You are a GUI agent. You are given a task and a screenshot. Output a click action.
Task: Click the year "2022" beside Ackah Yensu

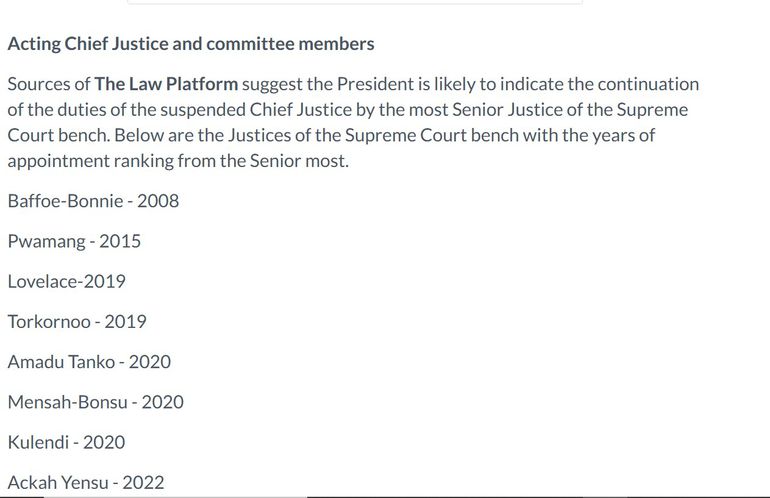tap(143, 483)
